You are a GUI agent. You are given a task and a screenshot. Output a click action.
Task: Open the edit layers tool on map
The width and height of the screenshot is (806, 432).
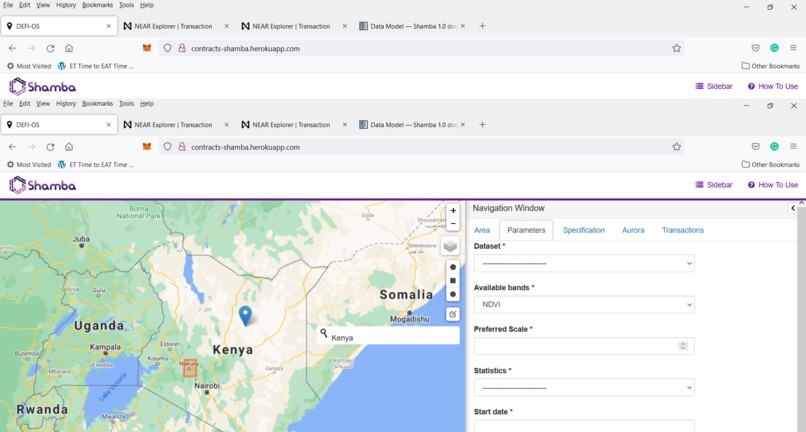(453, 314)
